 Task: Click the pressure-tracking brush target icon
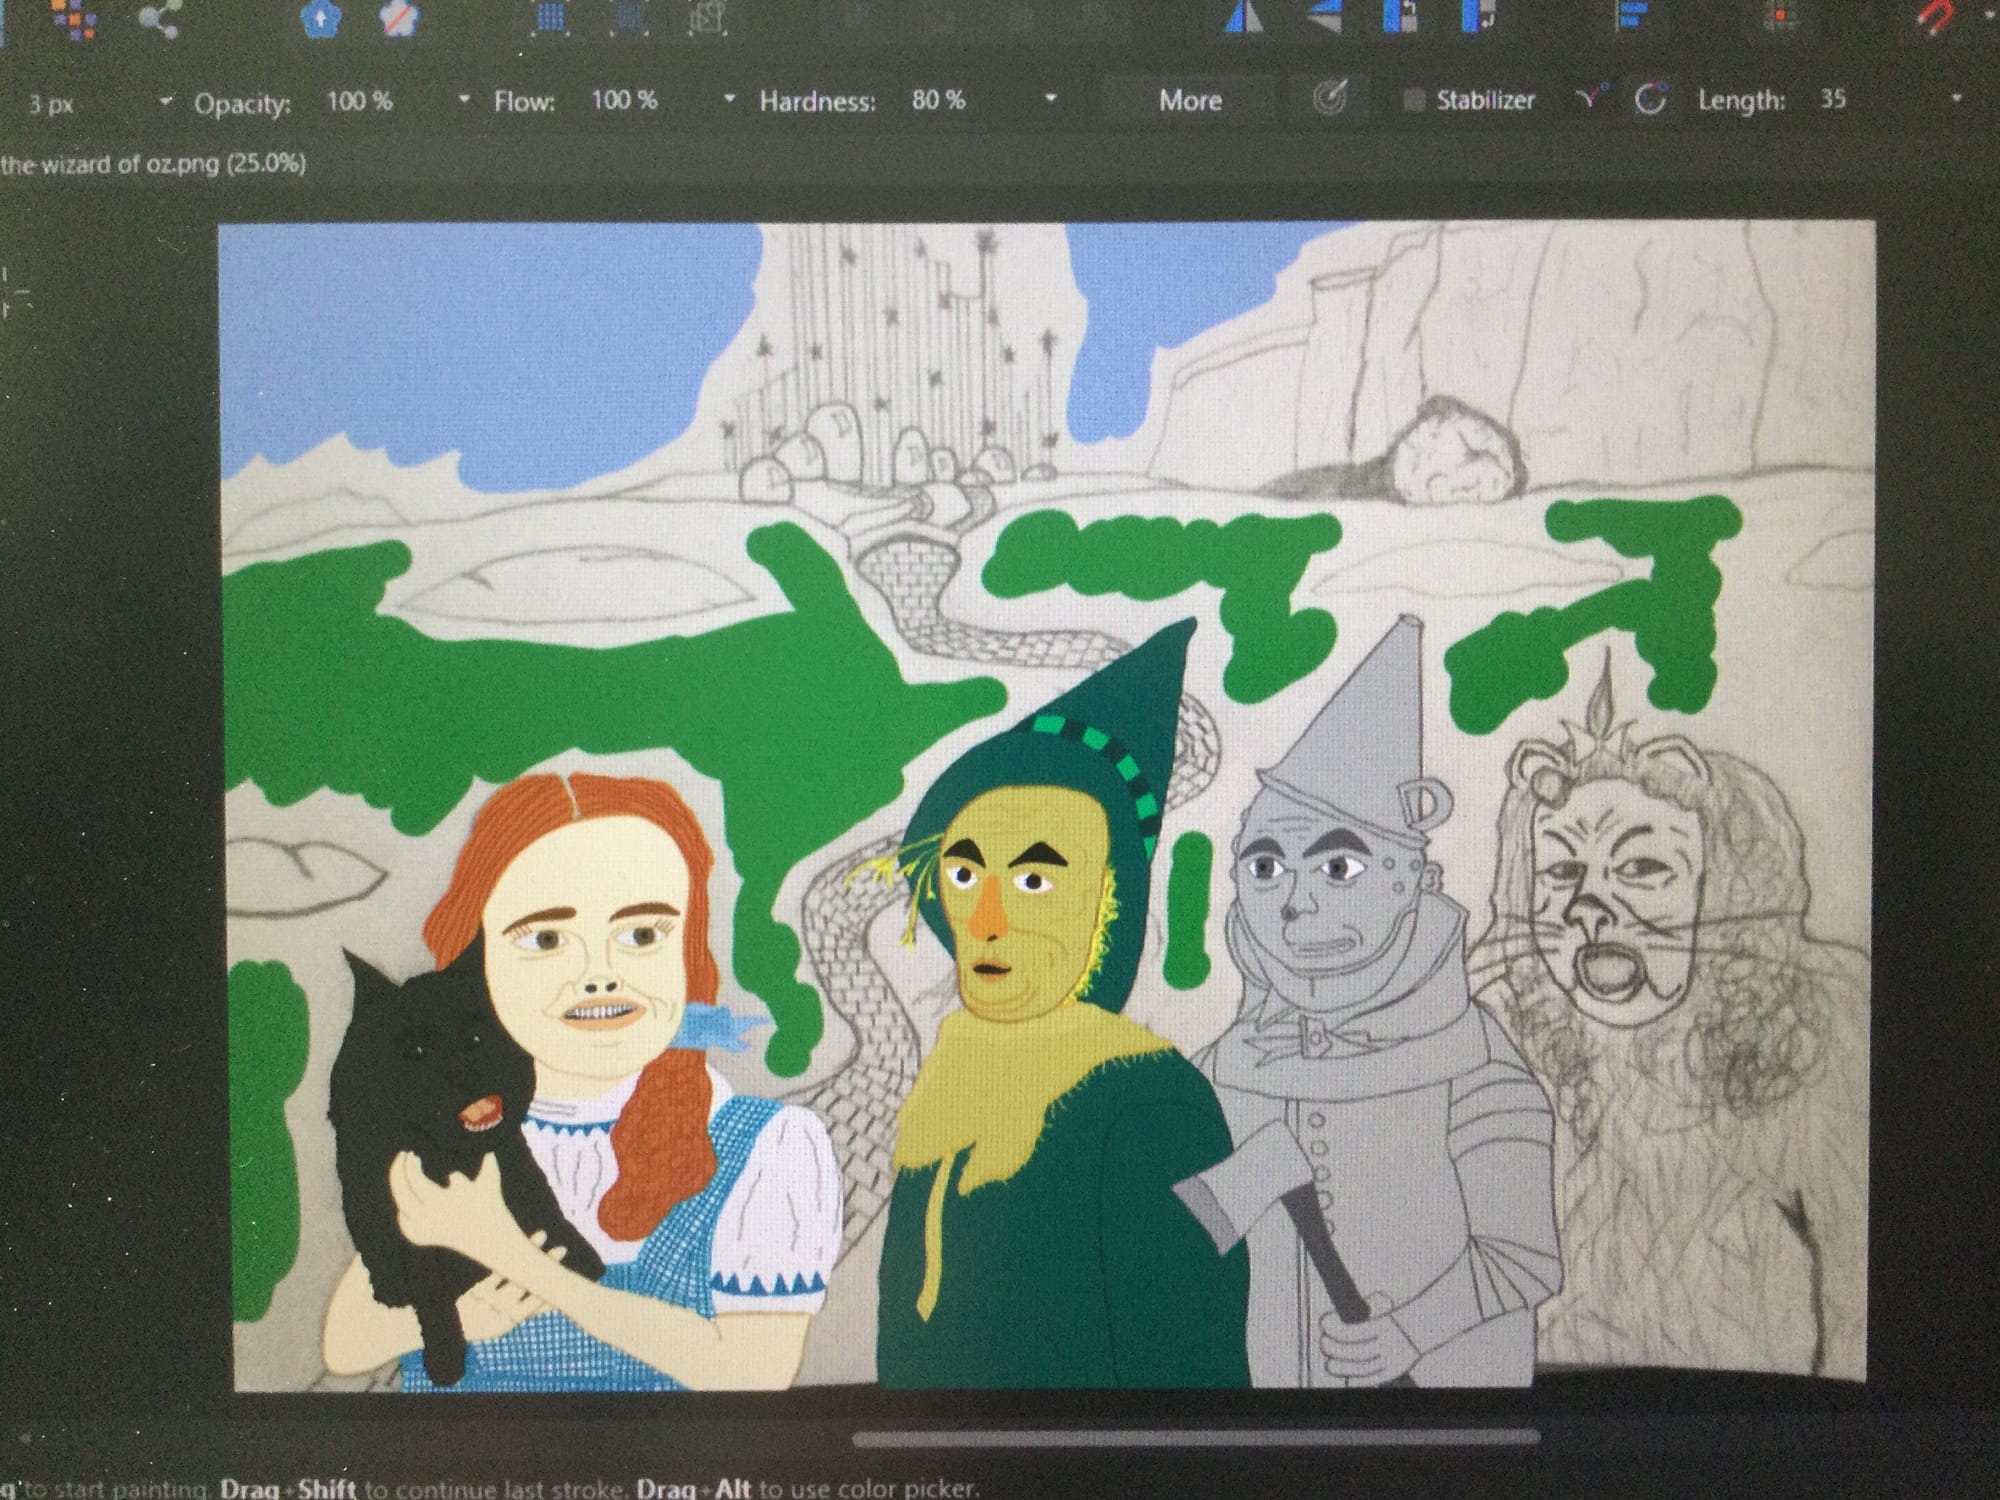1329,98
